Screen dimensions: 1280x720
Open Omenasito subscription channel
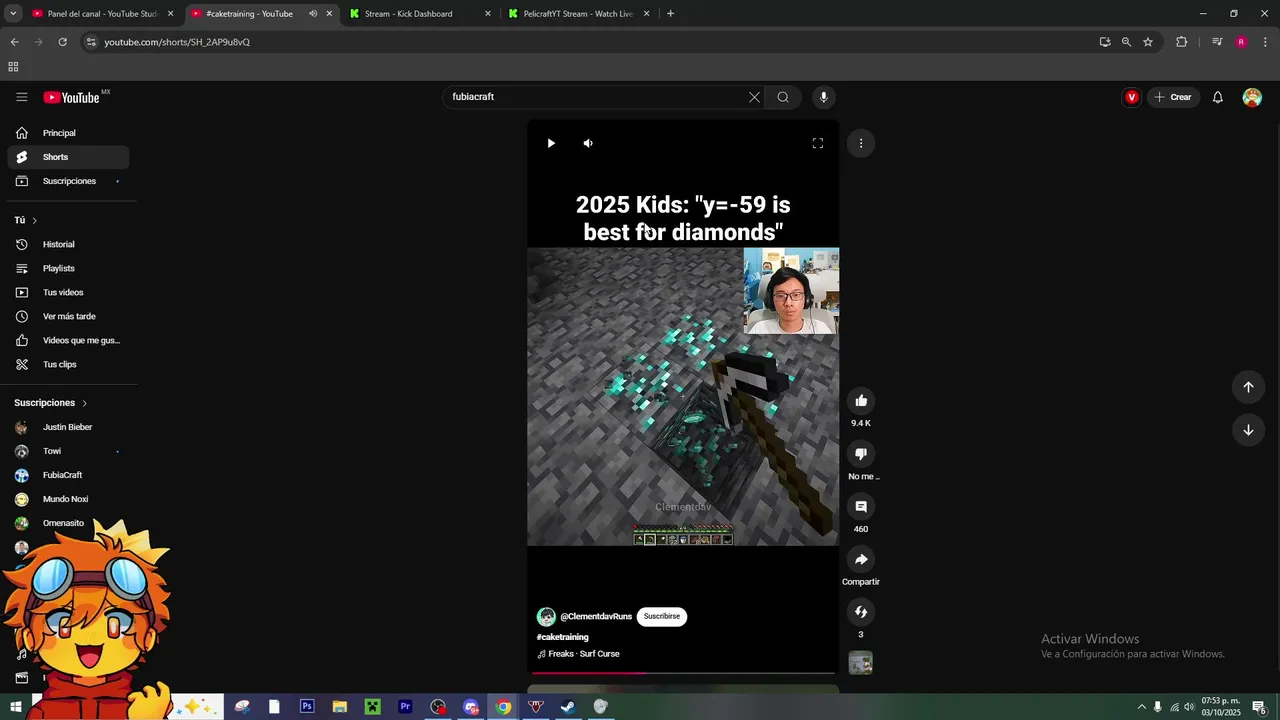pos(68,523)
